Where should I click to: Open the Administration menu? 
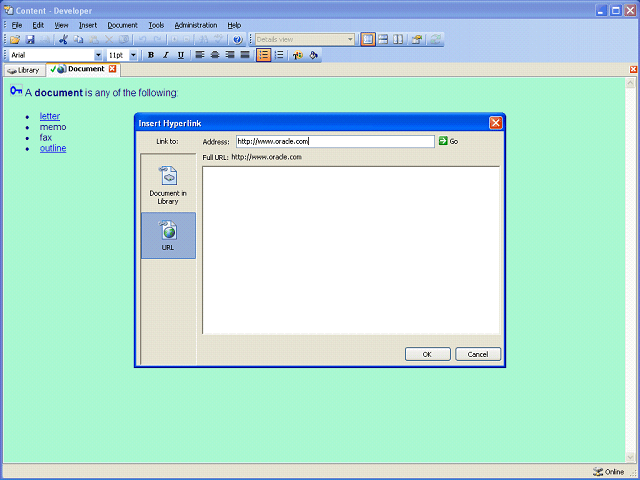tap(196, 25)
